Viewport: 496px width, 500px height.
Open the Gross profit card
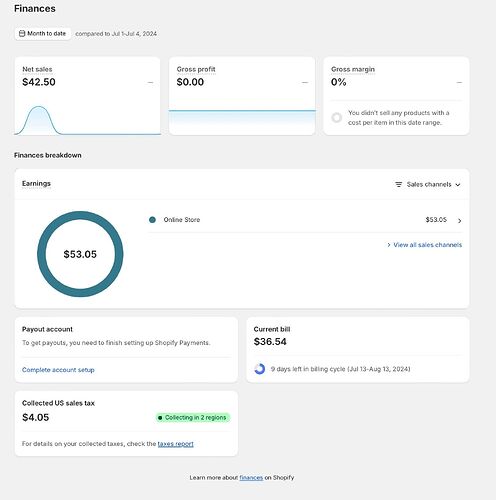tap(242, 96)
